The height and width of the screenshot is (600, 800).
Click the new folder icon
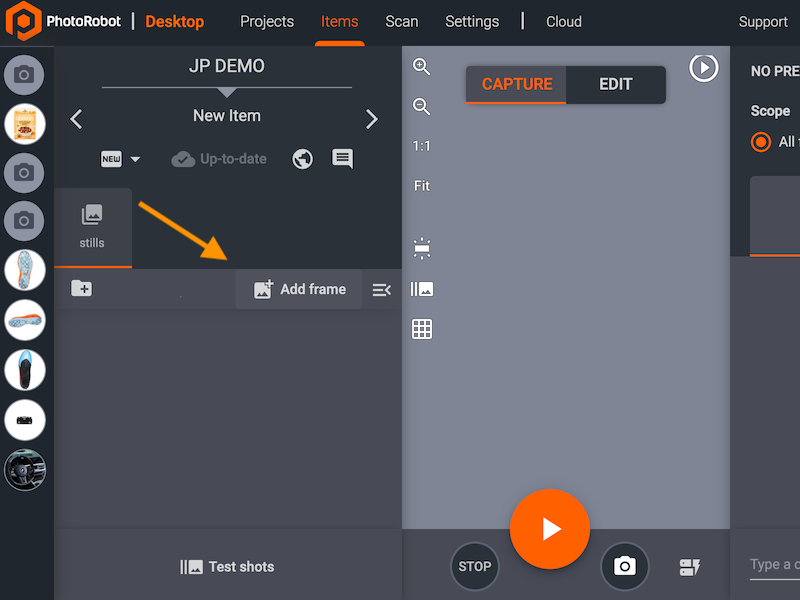coord(81,289)
